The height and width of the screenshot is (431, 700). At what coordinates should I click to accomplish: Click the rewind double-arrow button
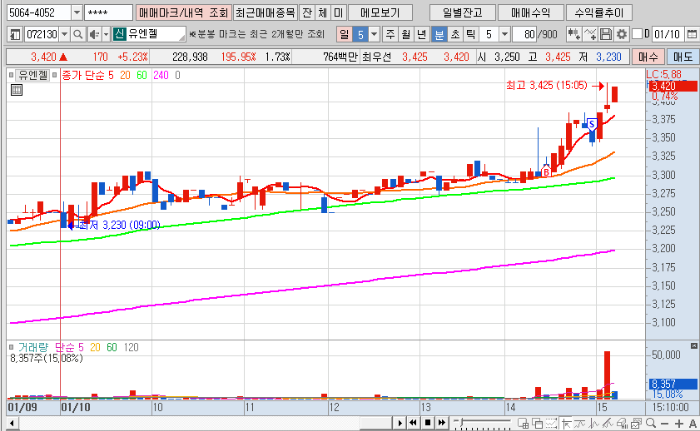pos(413,423)
